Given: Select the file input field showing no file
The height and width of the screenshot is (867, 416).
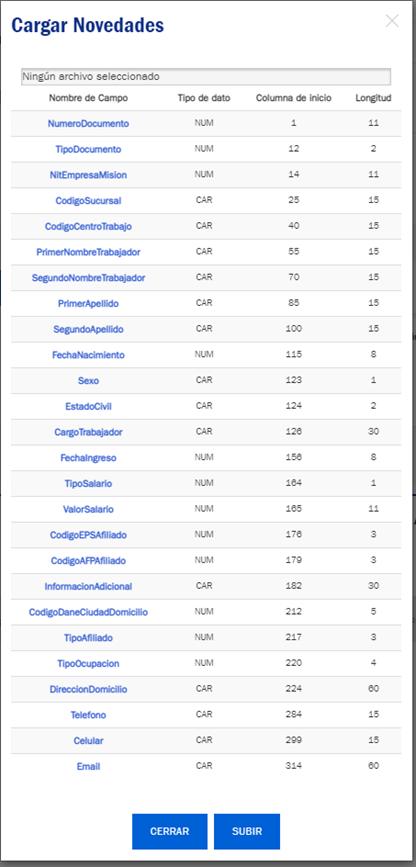Looking at the screenshot, I should point(206,76).
